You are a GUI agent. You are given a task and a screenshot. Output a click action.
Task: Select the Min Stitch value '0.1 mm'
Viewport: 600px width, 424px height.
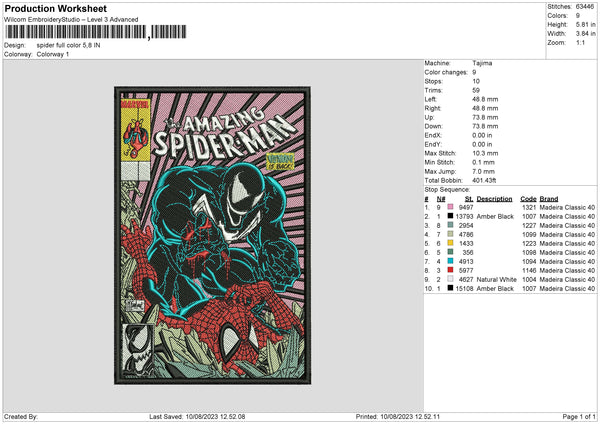pyautogui.click(x=483, y=162)
